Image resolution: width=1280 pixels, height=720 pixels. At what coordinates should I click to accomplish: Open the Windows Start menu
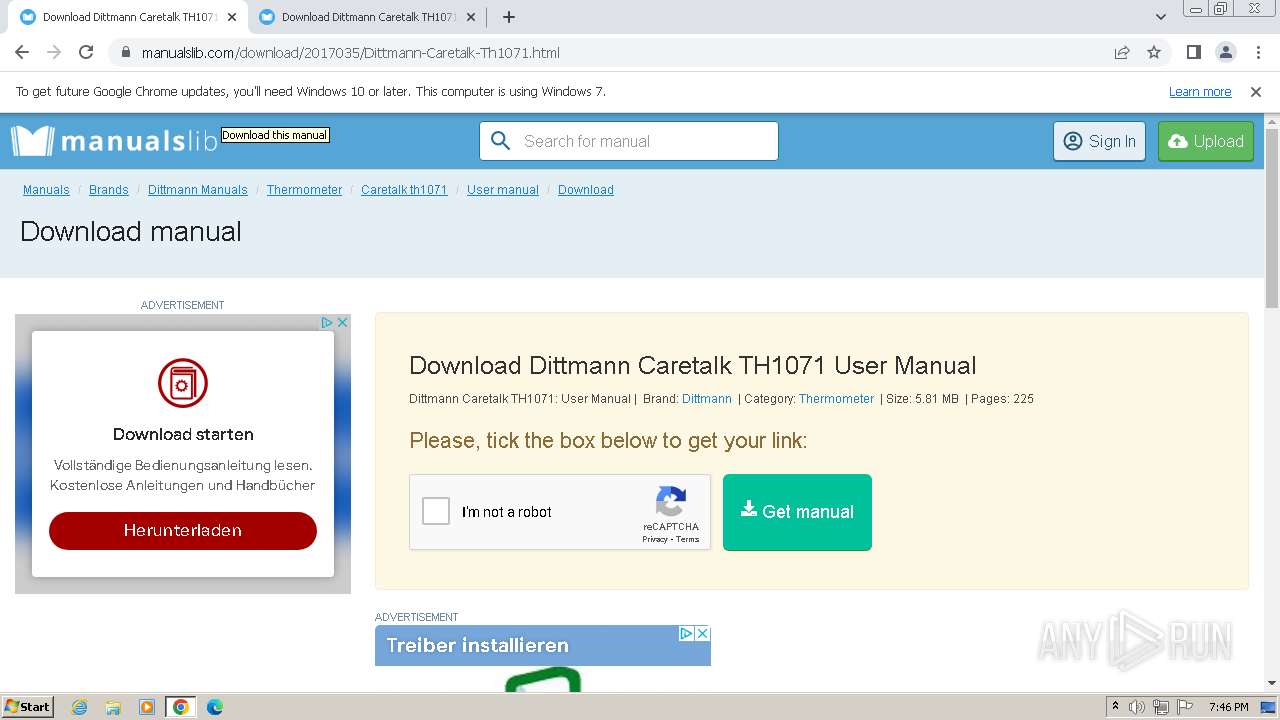[x=28, y=707]
